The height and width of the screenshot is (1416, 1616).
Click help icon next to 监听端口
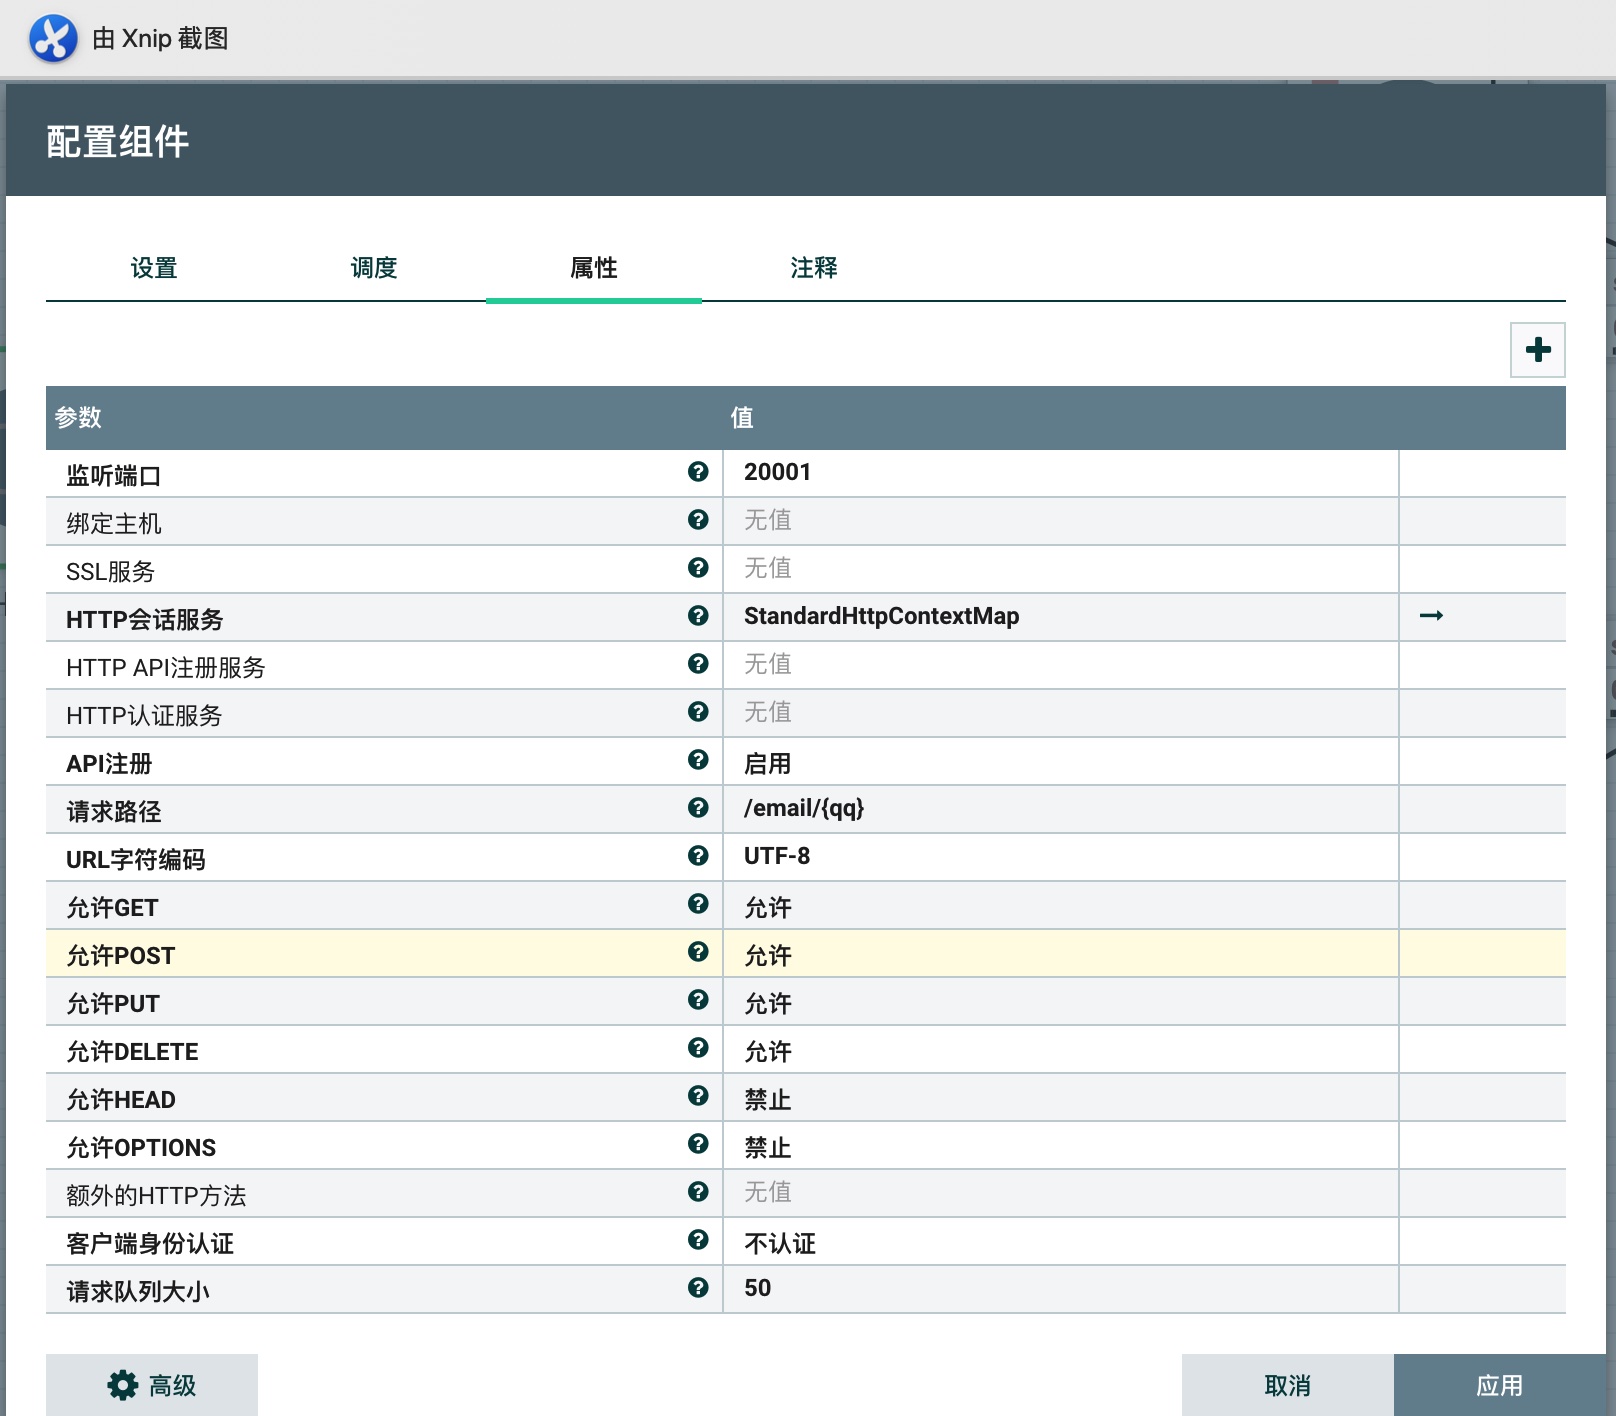point(698,472)
